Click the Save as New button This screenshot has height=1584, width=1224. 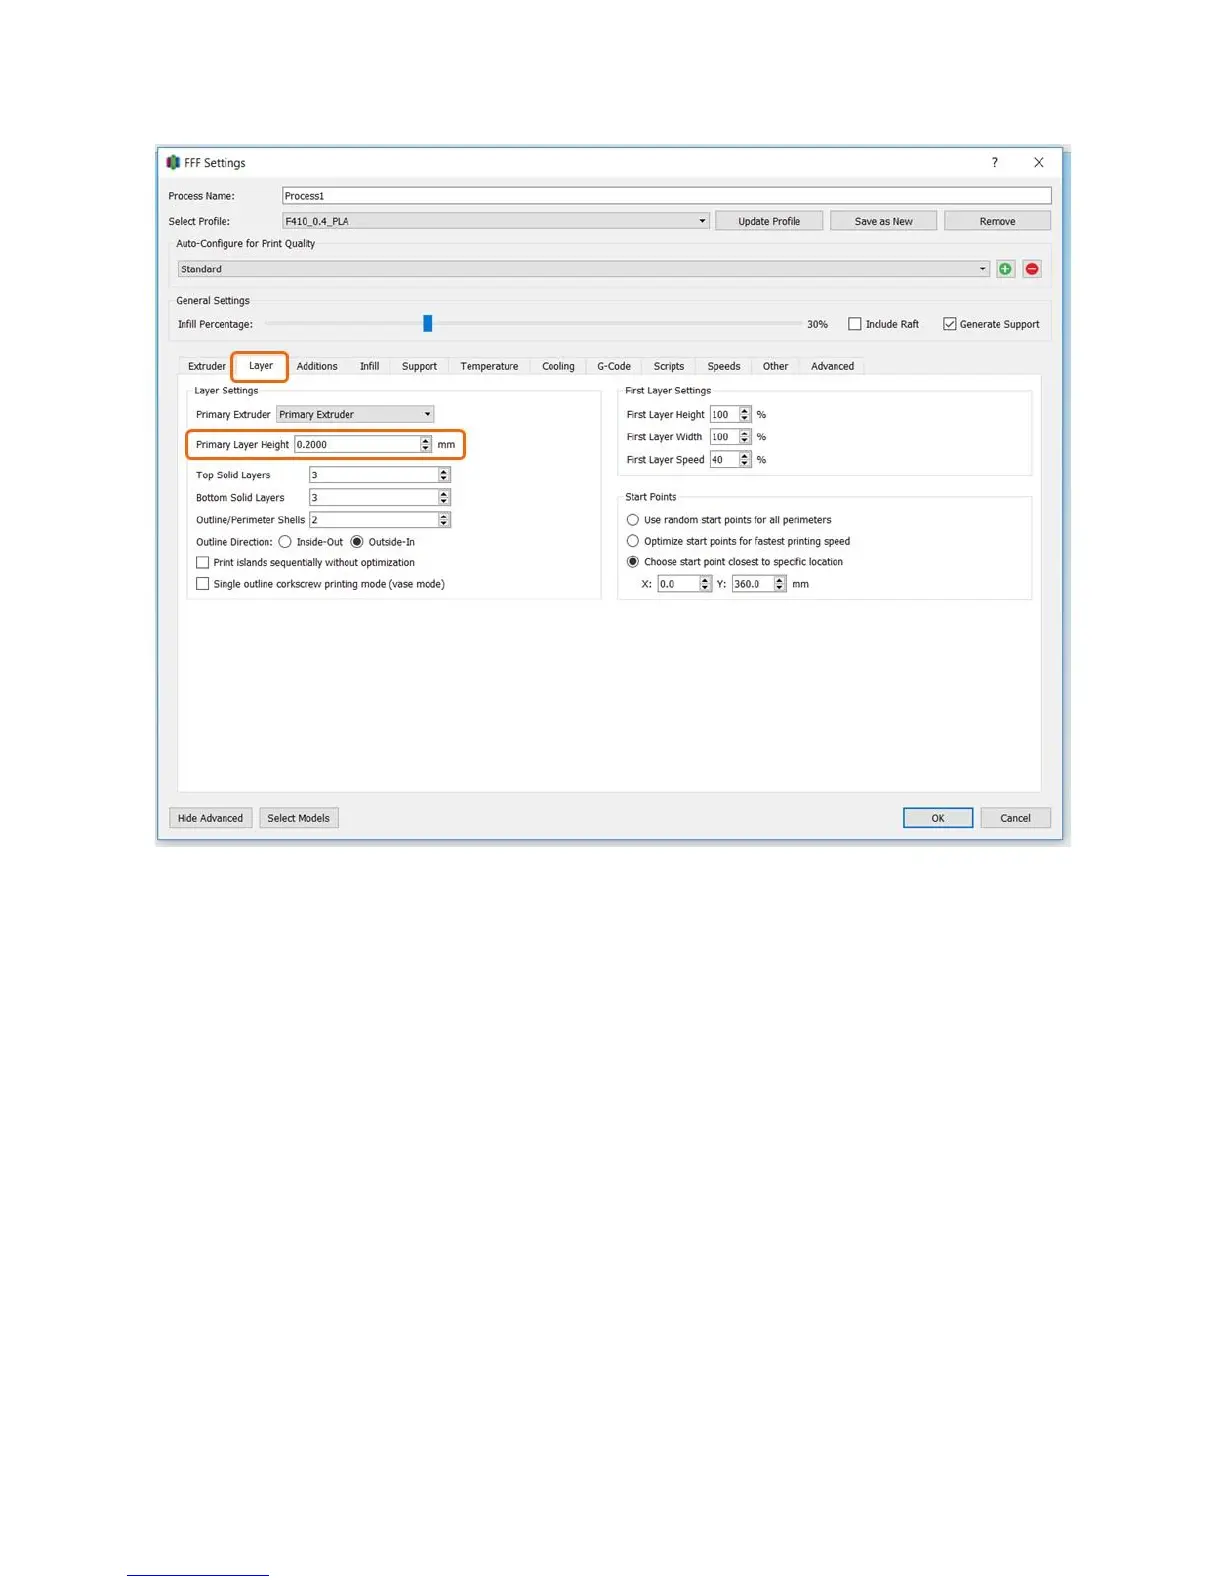click(x=883, y=221)
